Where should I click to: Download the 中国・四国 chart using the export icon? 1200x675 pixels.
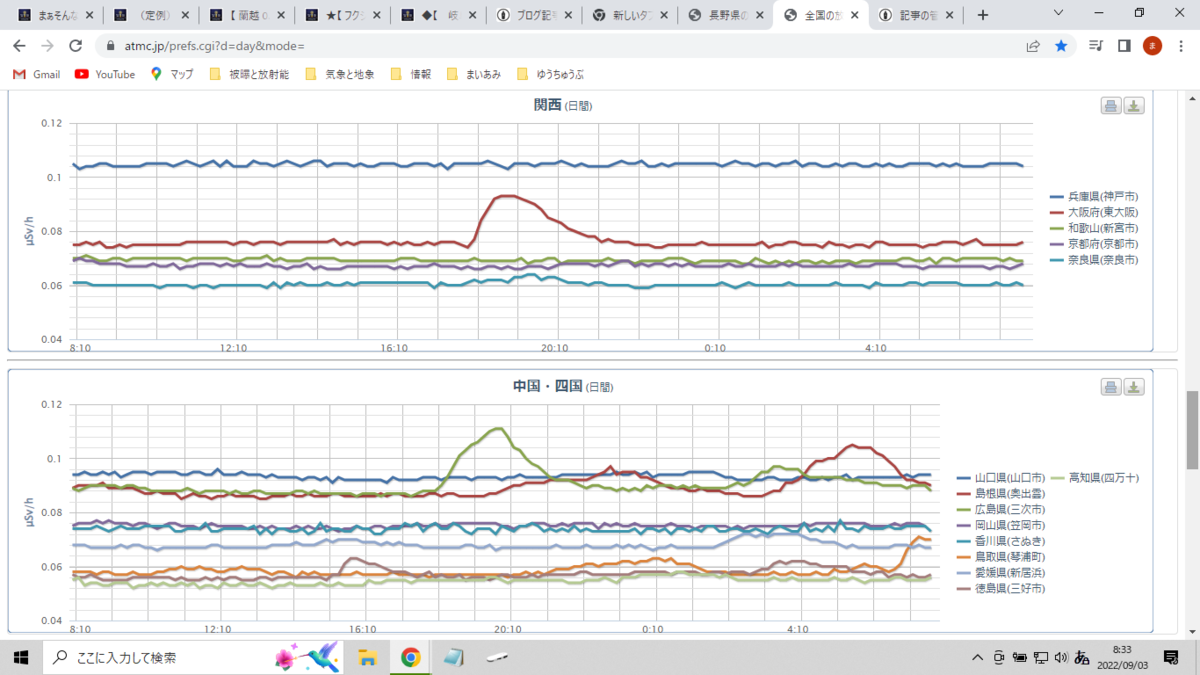[1133, 388]
